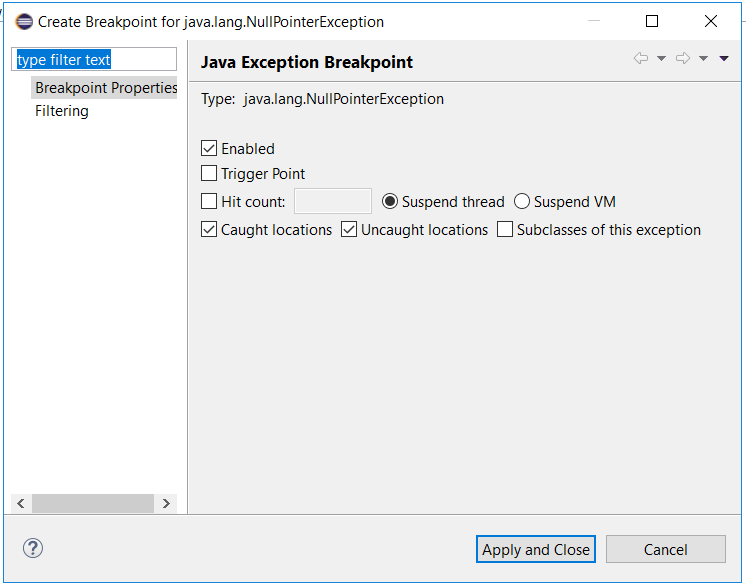The image size is (746, 584).
Task: Click the forward navigation arrow icon
Action: click(x=683, y=59)
